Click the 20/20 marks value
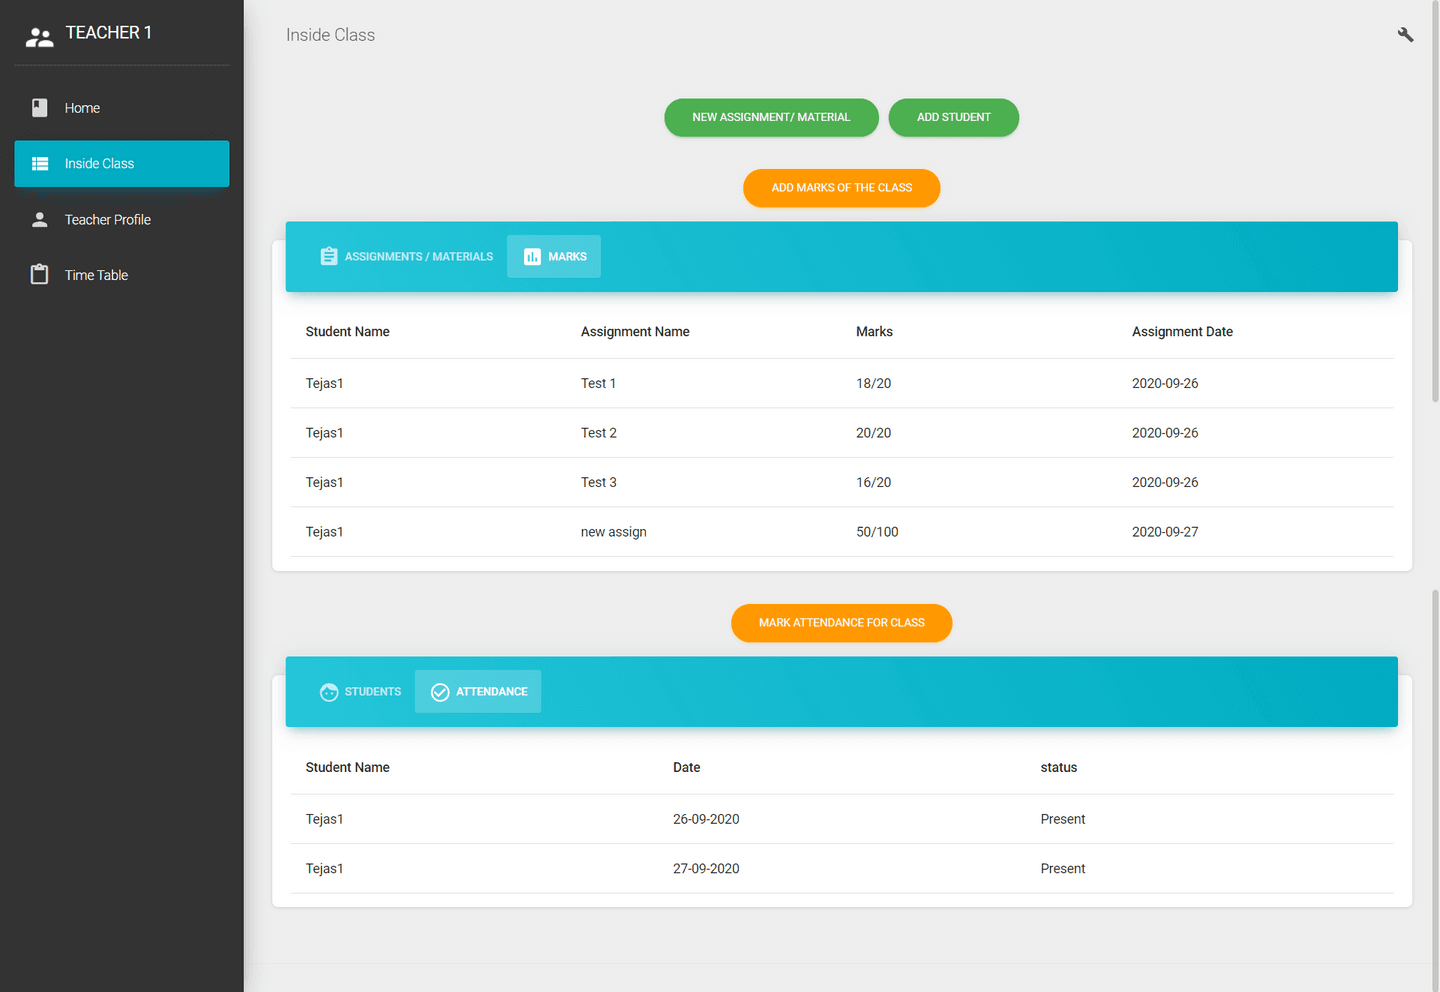Screen dimensions: 1440x992 click(873, 433)
